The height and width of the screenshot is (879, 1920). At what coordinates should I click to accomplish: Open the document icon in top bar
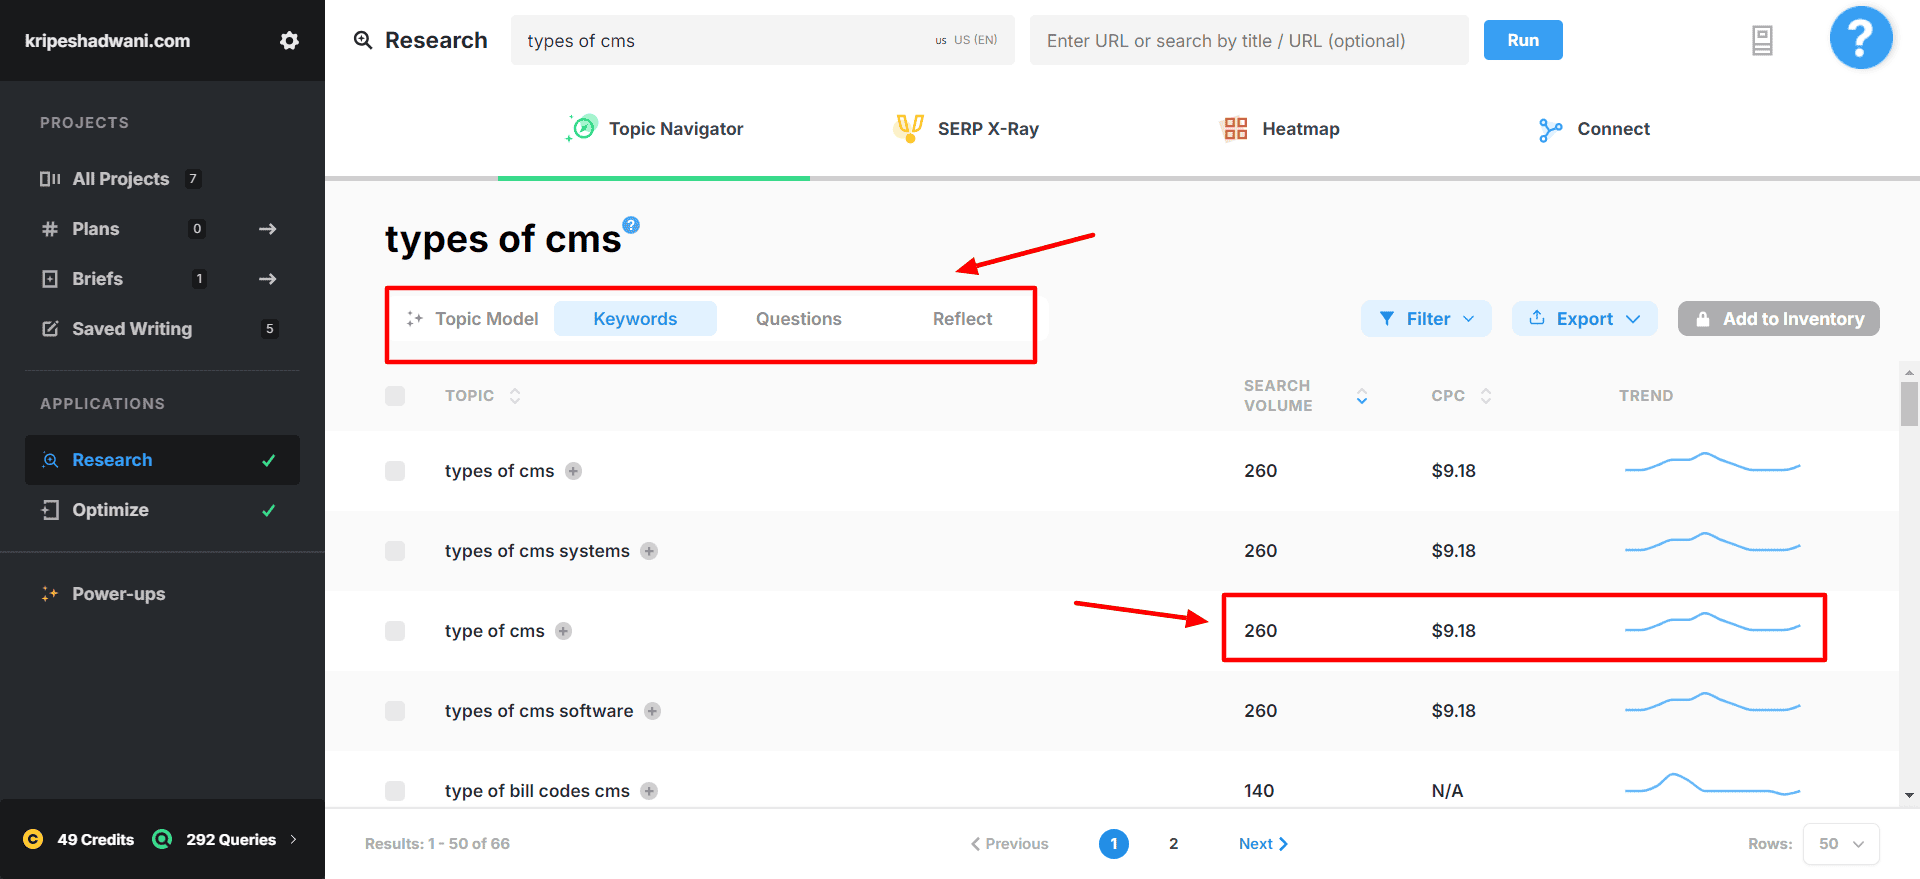click(1762, 41)
